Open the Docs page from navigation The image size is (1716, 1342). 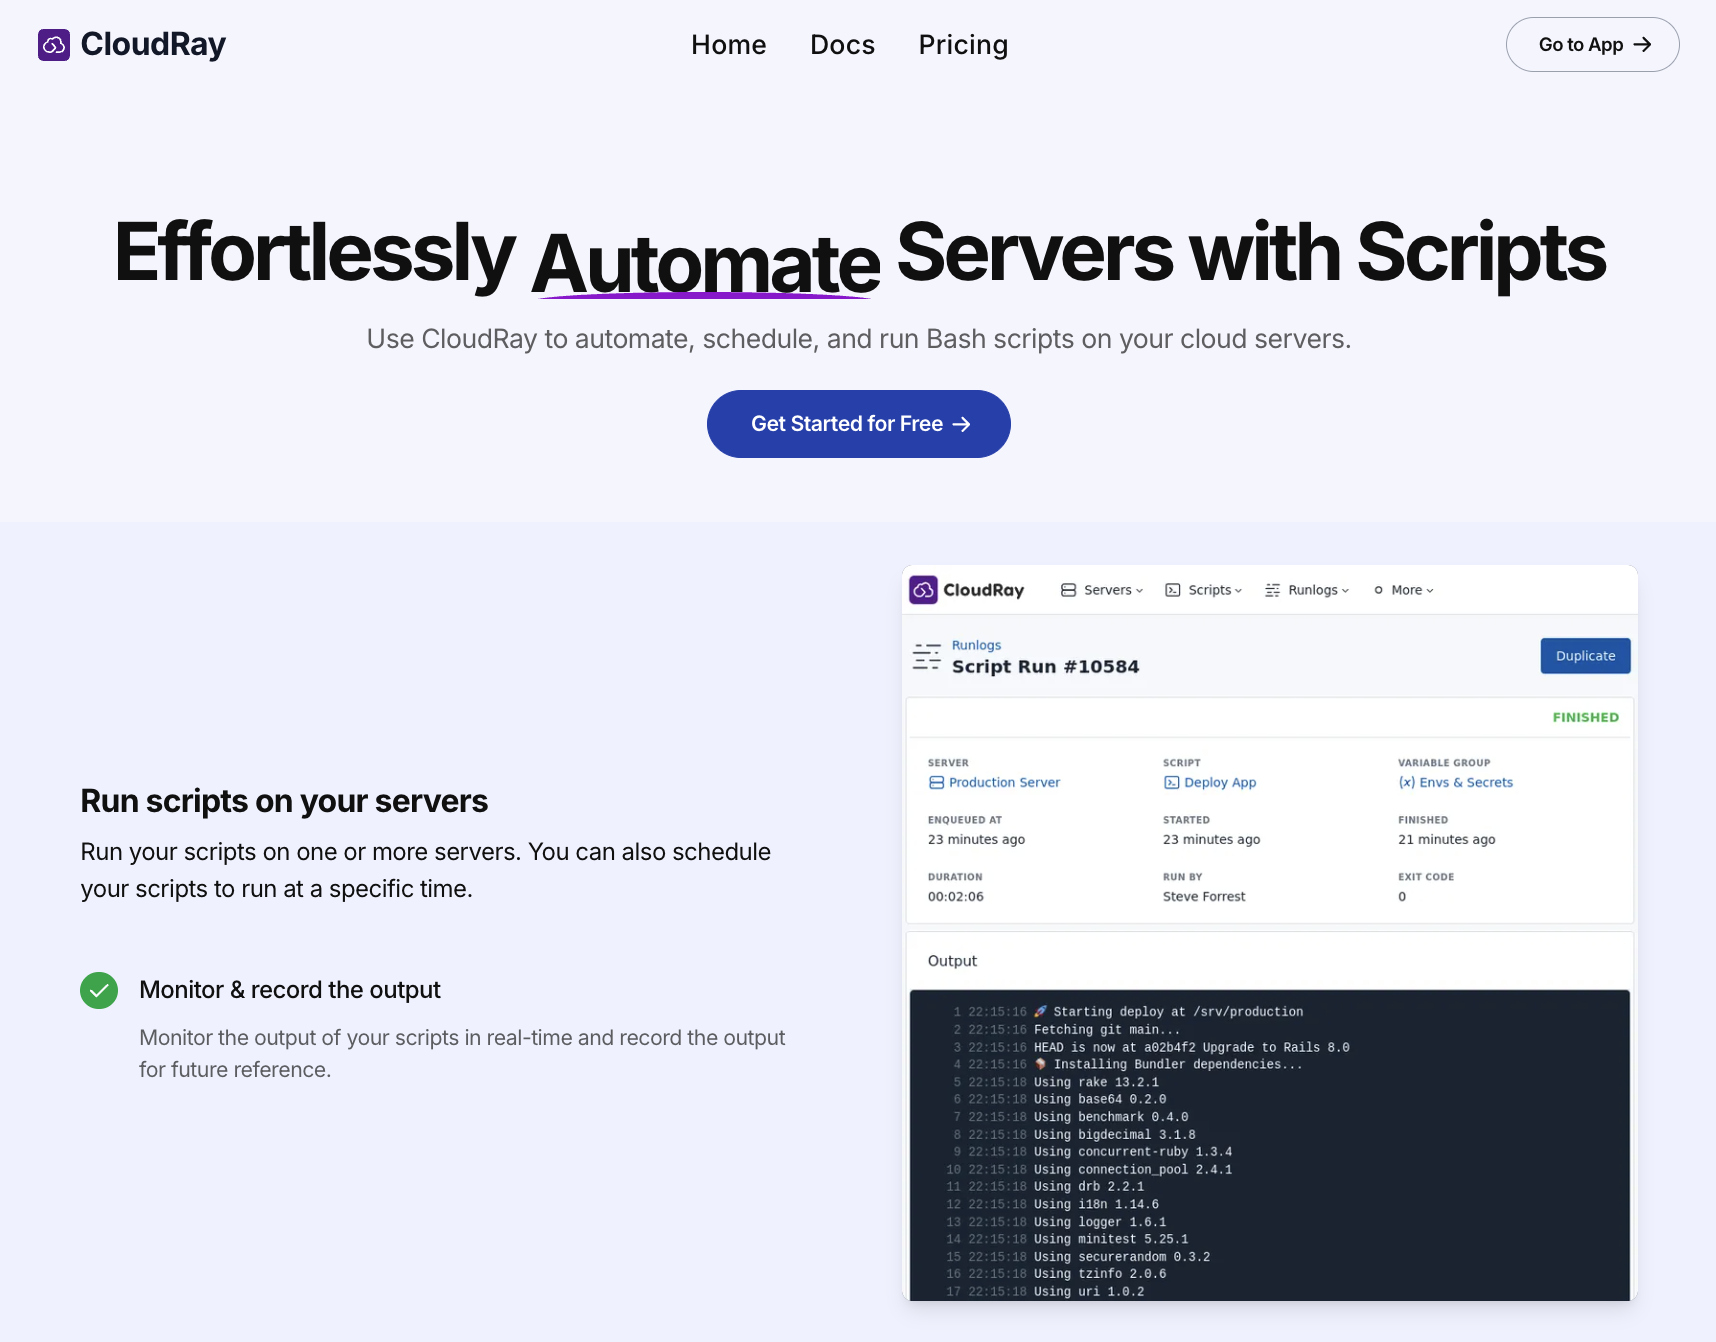[842, 44]
